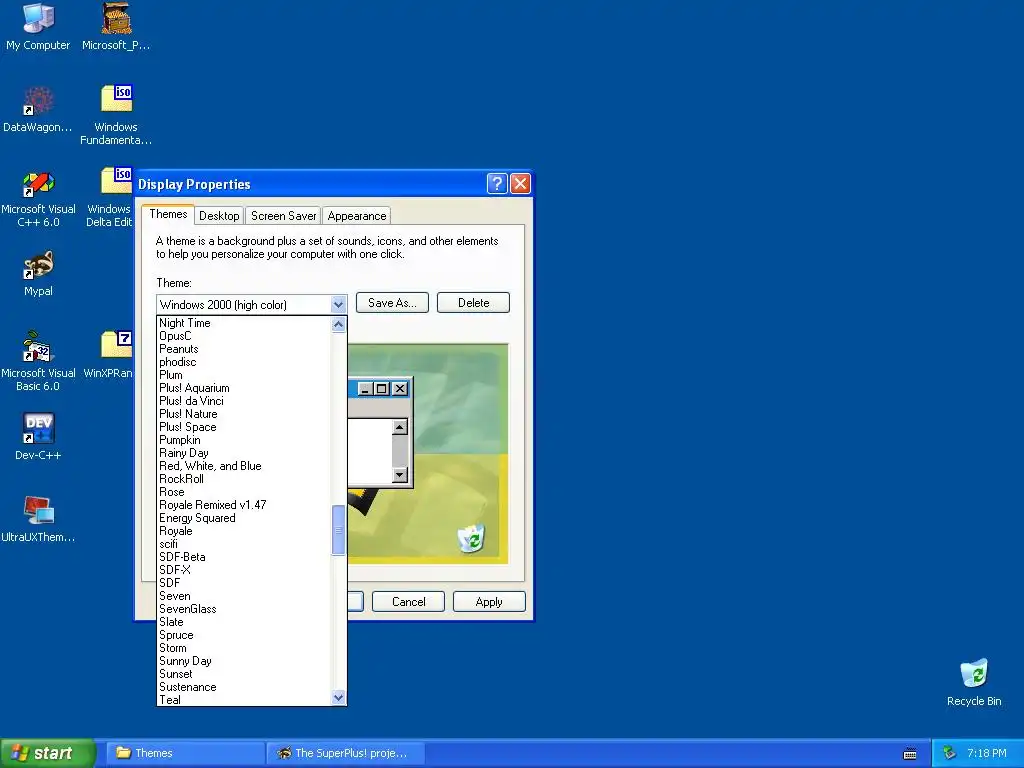The image size is (1024, 768).
Task: Choose the Plus! Nature theme
Action: coord(245,414)
